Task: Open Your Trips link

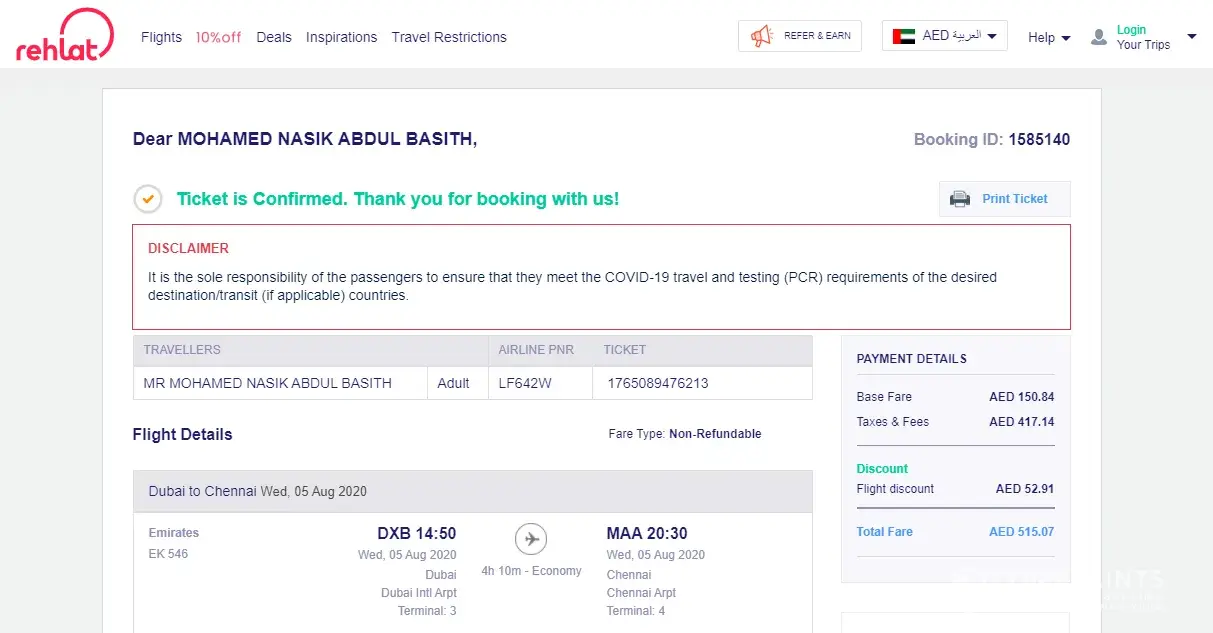Action: coord(1143,45)
